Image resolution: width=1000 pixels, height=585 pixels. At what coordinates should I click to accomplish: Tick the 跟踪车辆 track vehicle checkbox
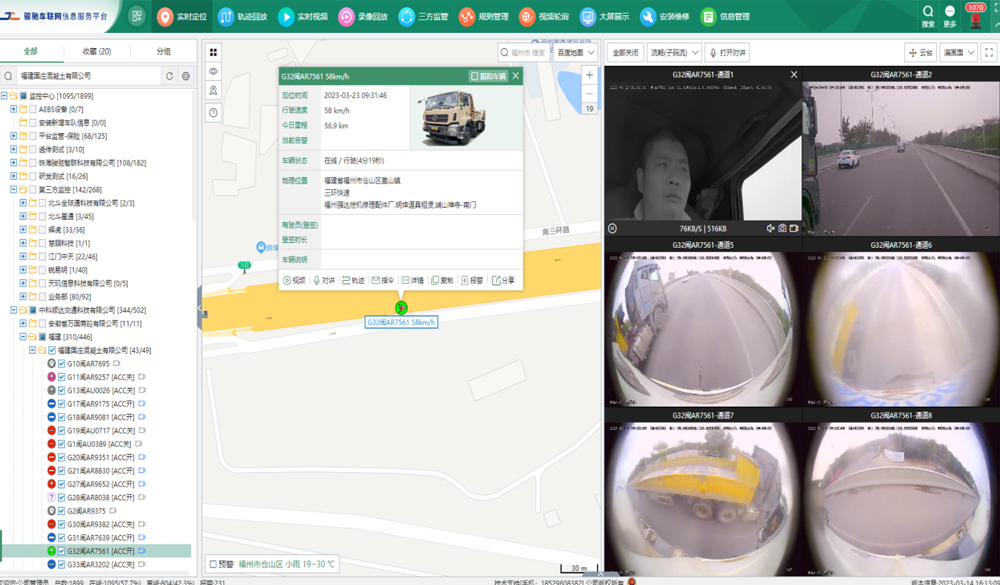coord(475,76)
